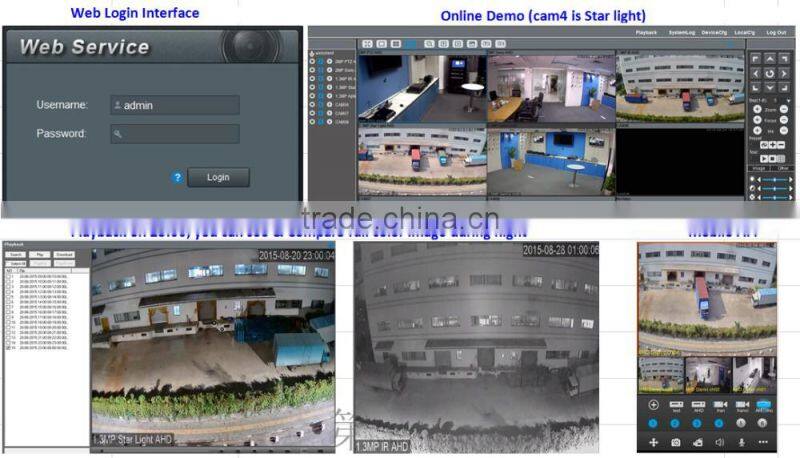Adjust the top image brightness slider

coord(773,180)
